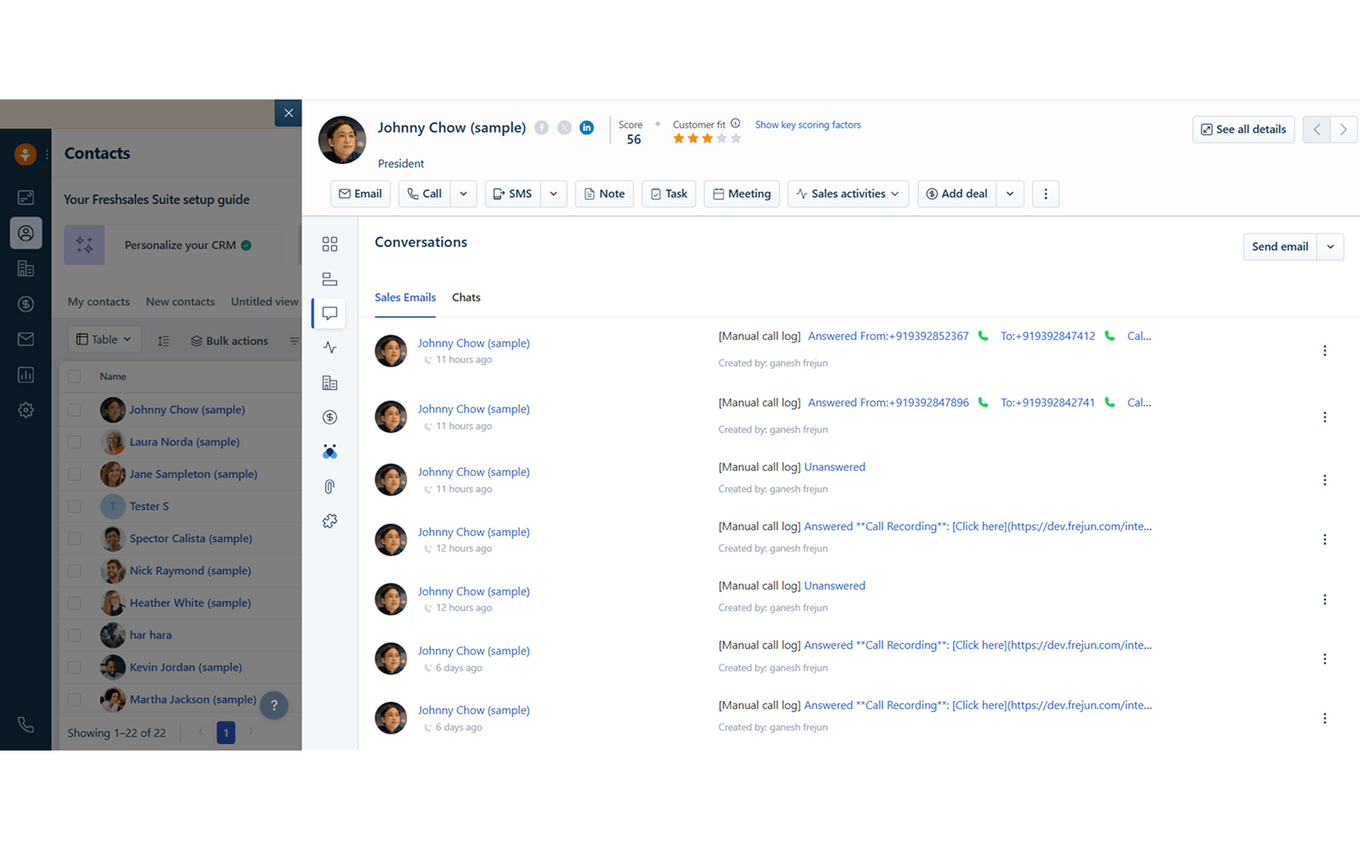Open the Sales activities dropdown
Image resolution: width=1360 pixels, height=850 pixels.
[x=848, y=194]
